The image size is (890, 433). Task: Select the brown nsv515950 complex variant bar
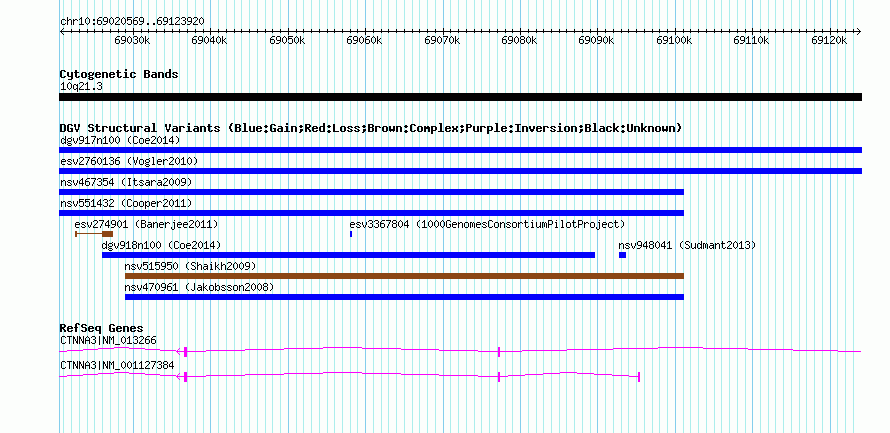click(x=404, y=276)
